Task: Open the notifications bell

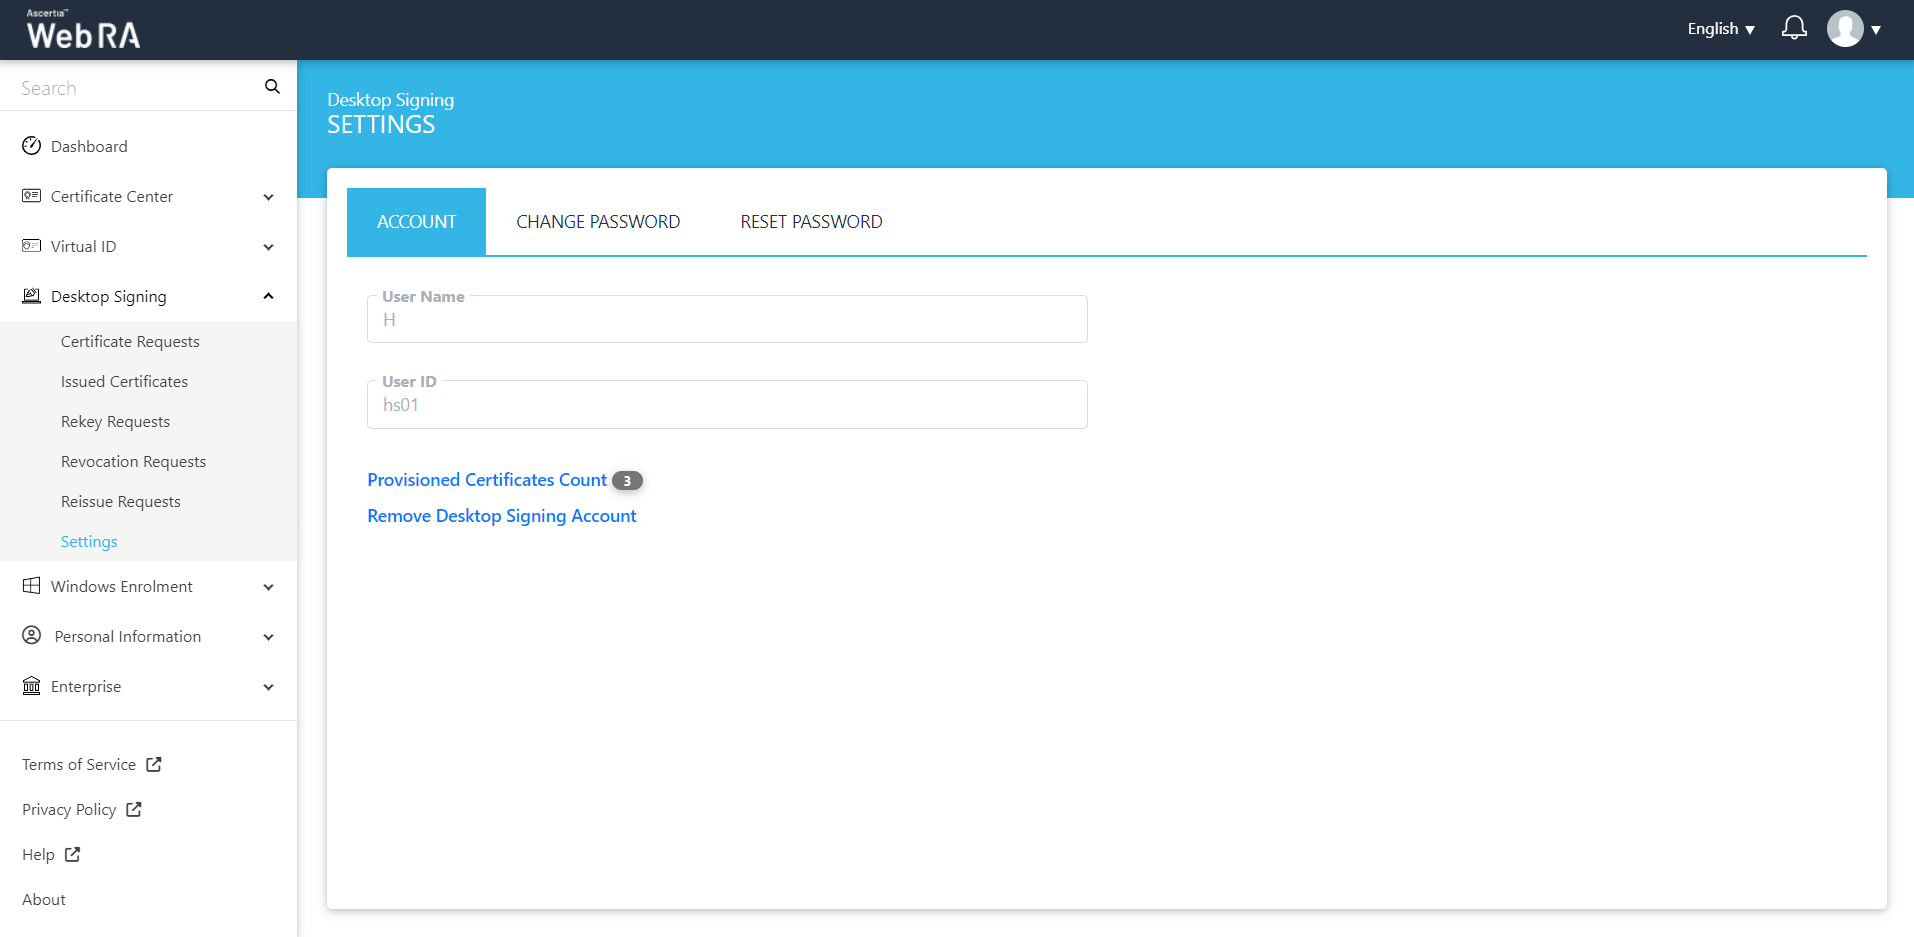Action: 1794,28
